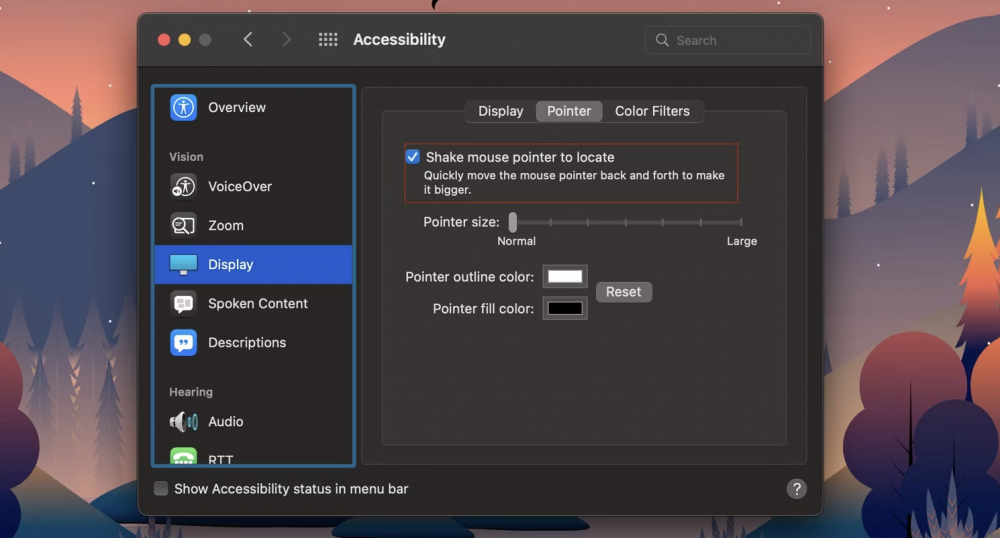Enable Show Accessibility status in menu bar

pos(161,489)
